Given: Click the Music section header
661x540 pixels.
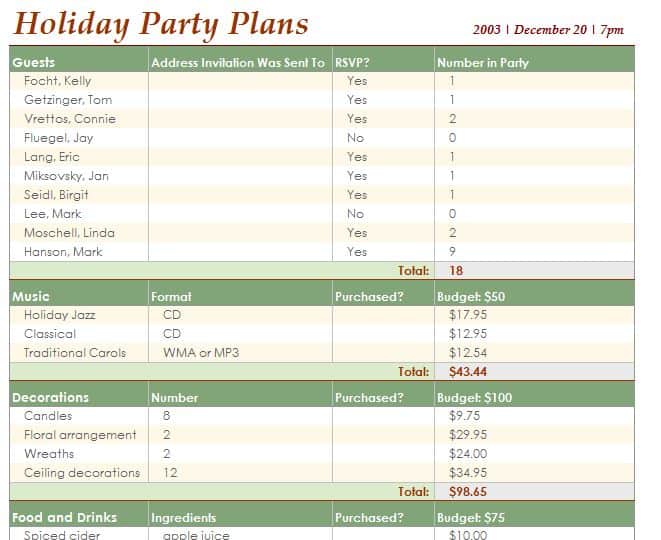Looking at the screenshot, I should [79, 296].
